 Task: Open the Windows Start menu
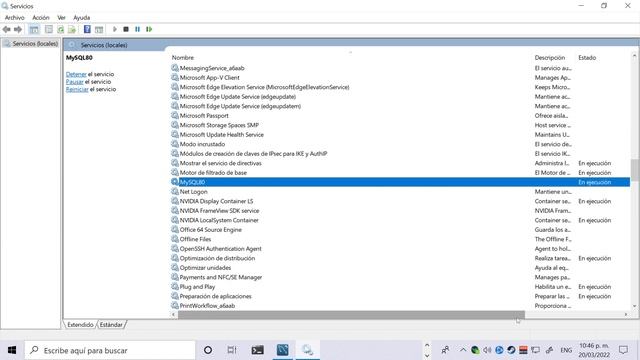[12, 350]
